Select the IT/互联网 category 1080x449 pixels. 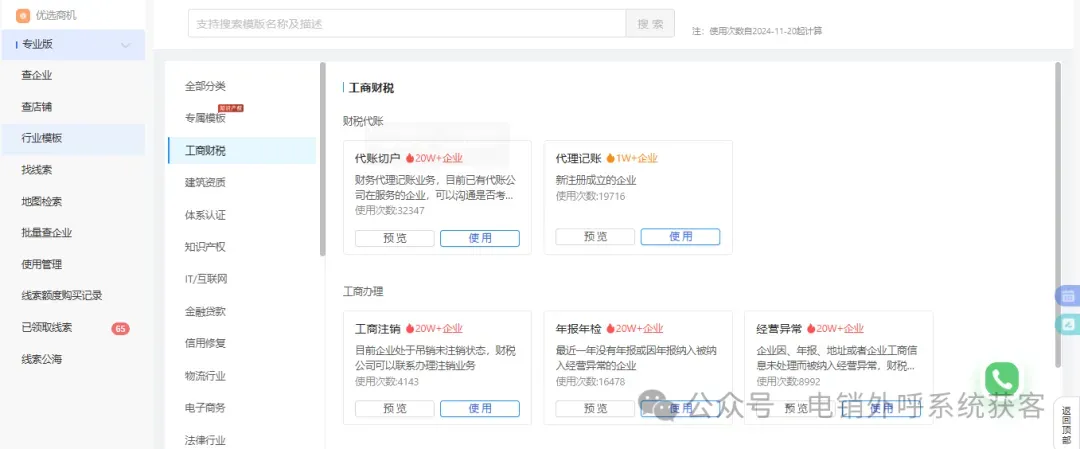[242, 279]
